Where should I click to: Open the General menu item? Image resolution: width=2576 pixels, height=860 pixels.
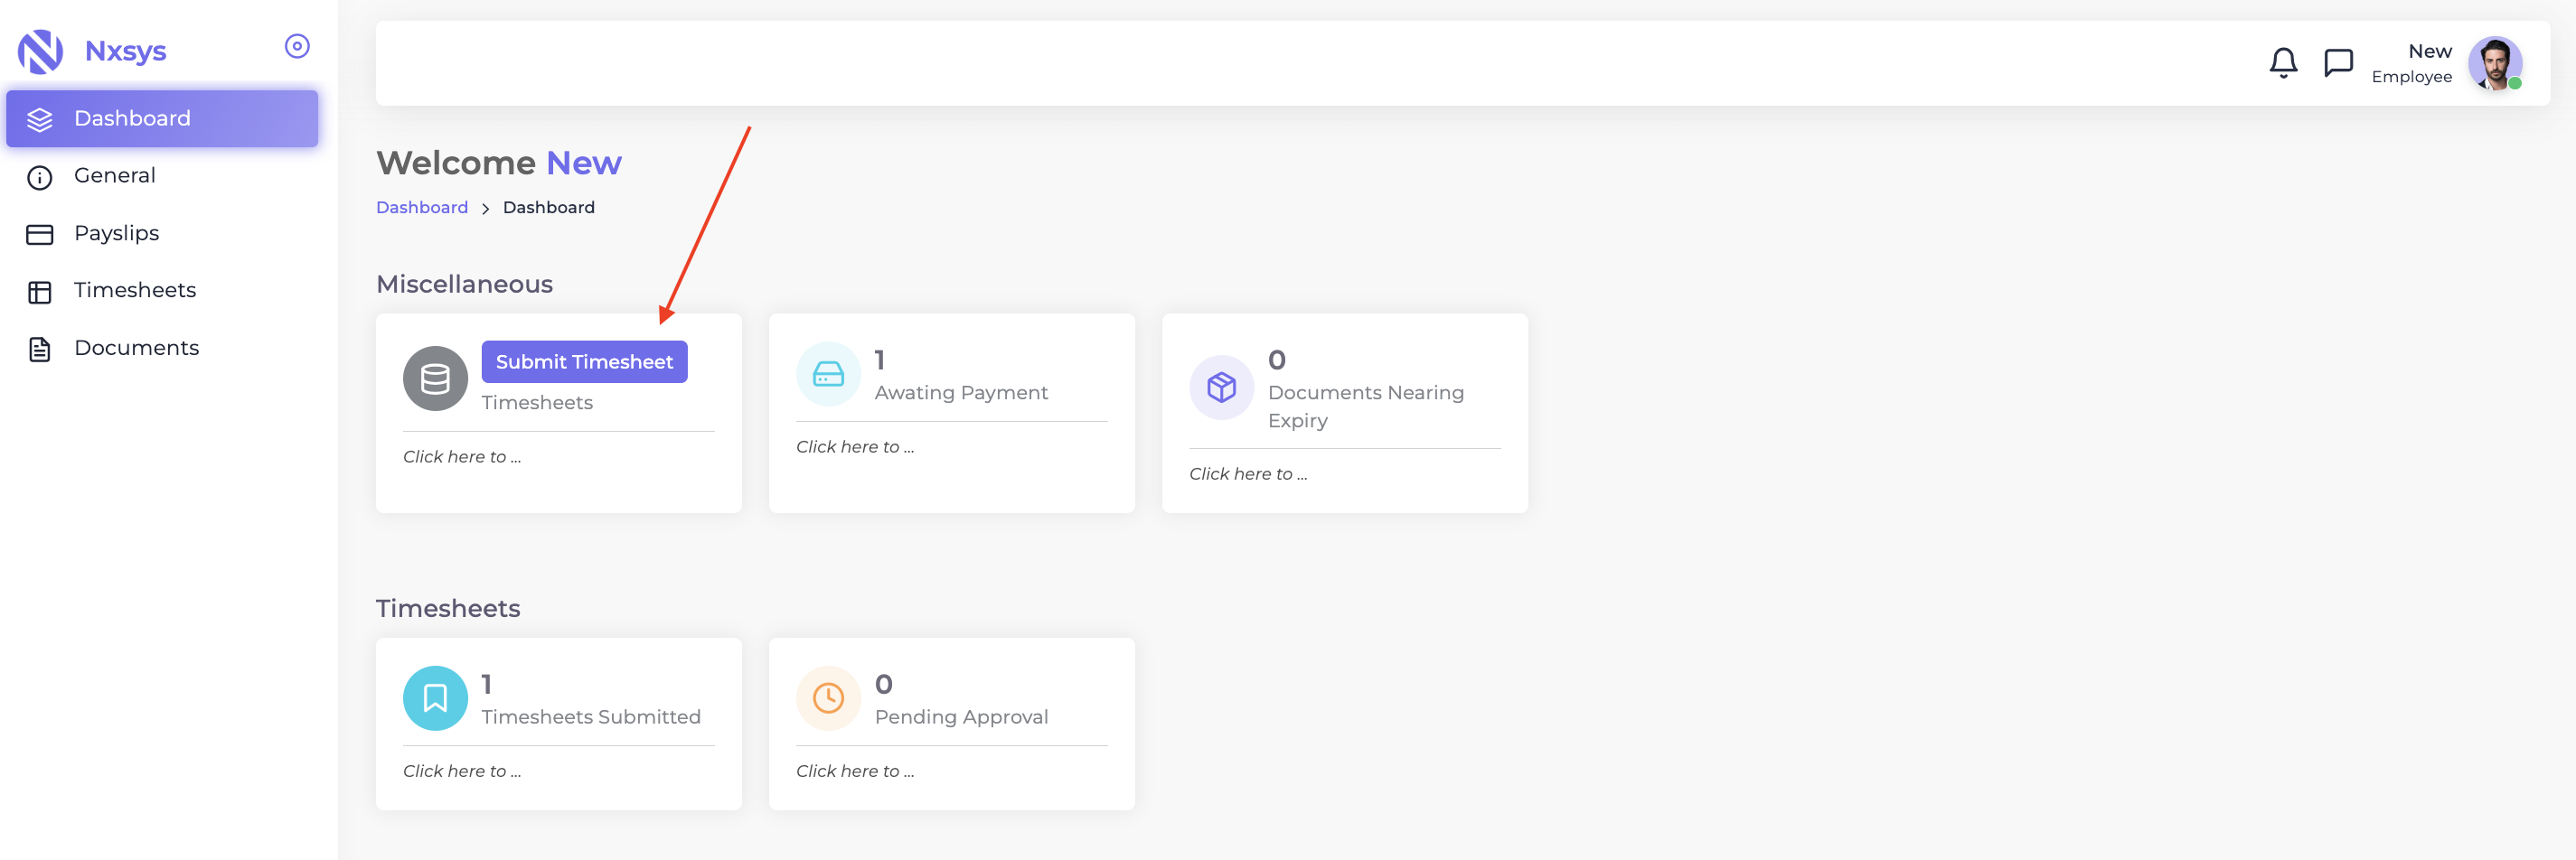(x=162, y=176)
